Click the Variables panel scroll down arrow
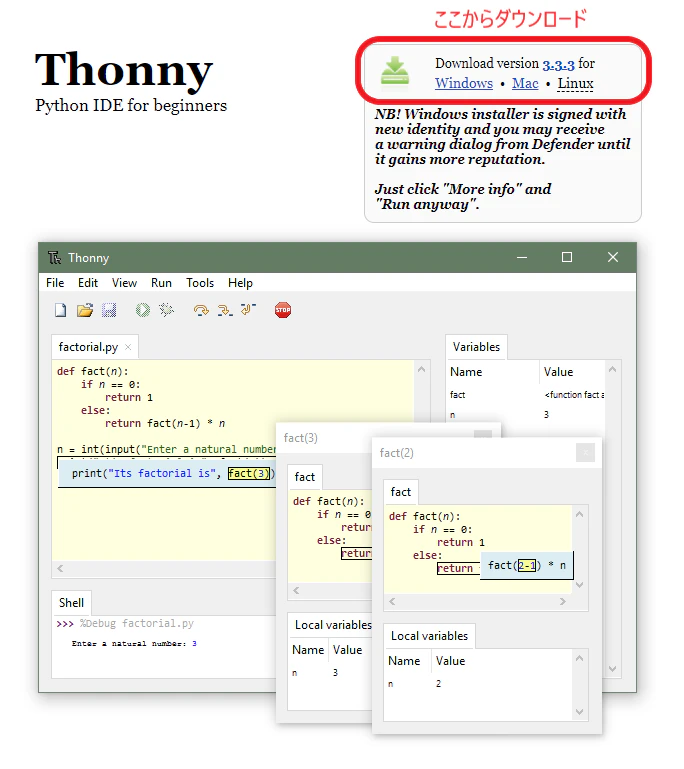This screenshot has width=684, height=769. (x=612, y=668)
